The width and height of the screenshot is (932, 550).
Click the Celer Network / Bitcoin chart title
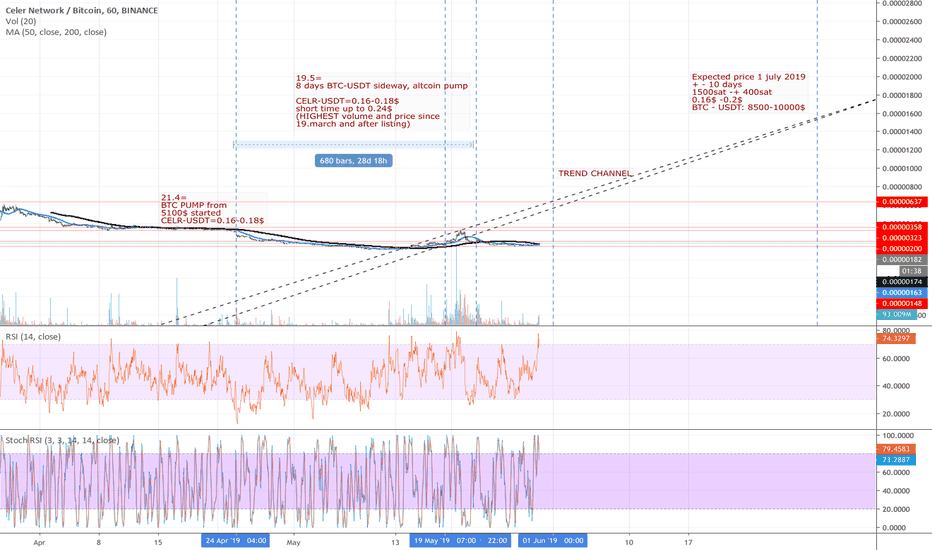(x=82, y=10)
